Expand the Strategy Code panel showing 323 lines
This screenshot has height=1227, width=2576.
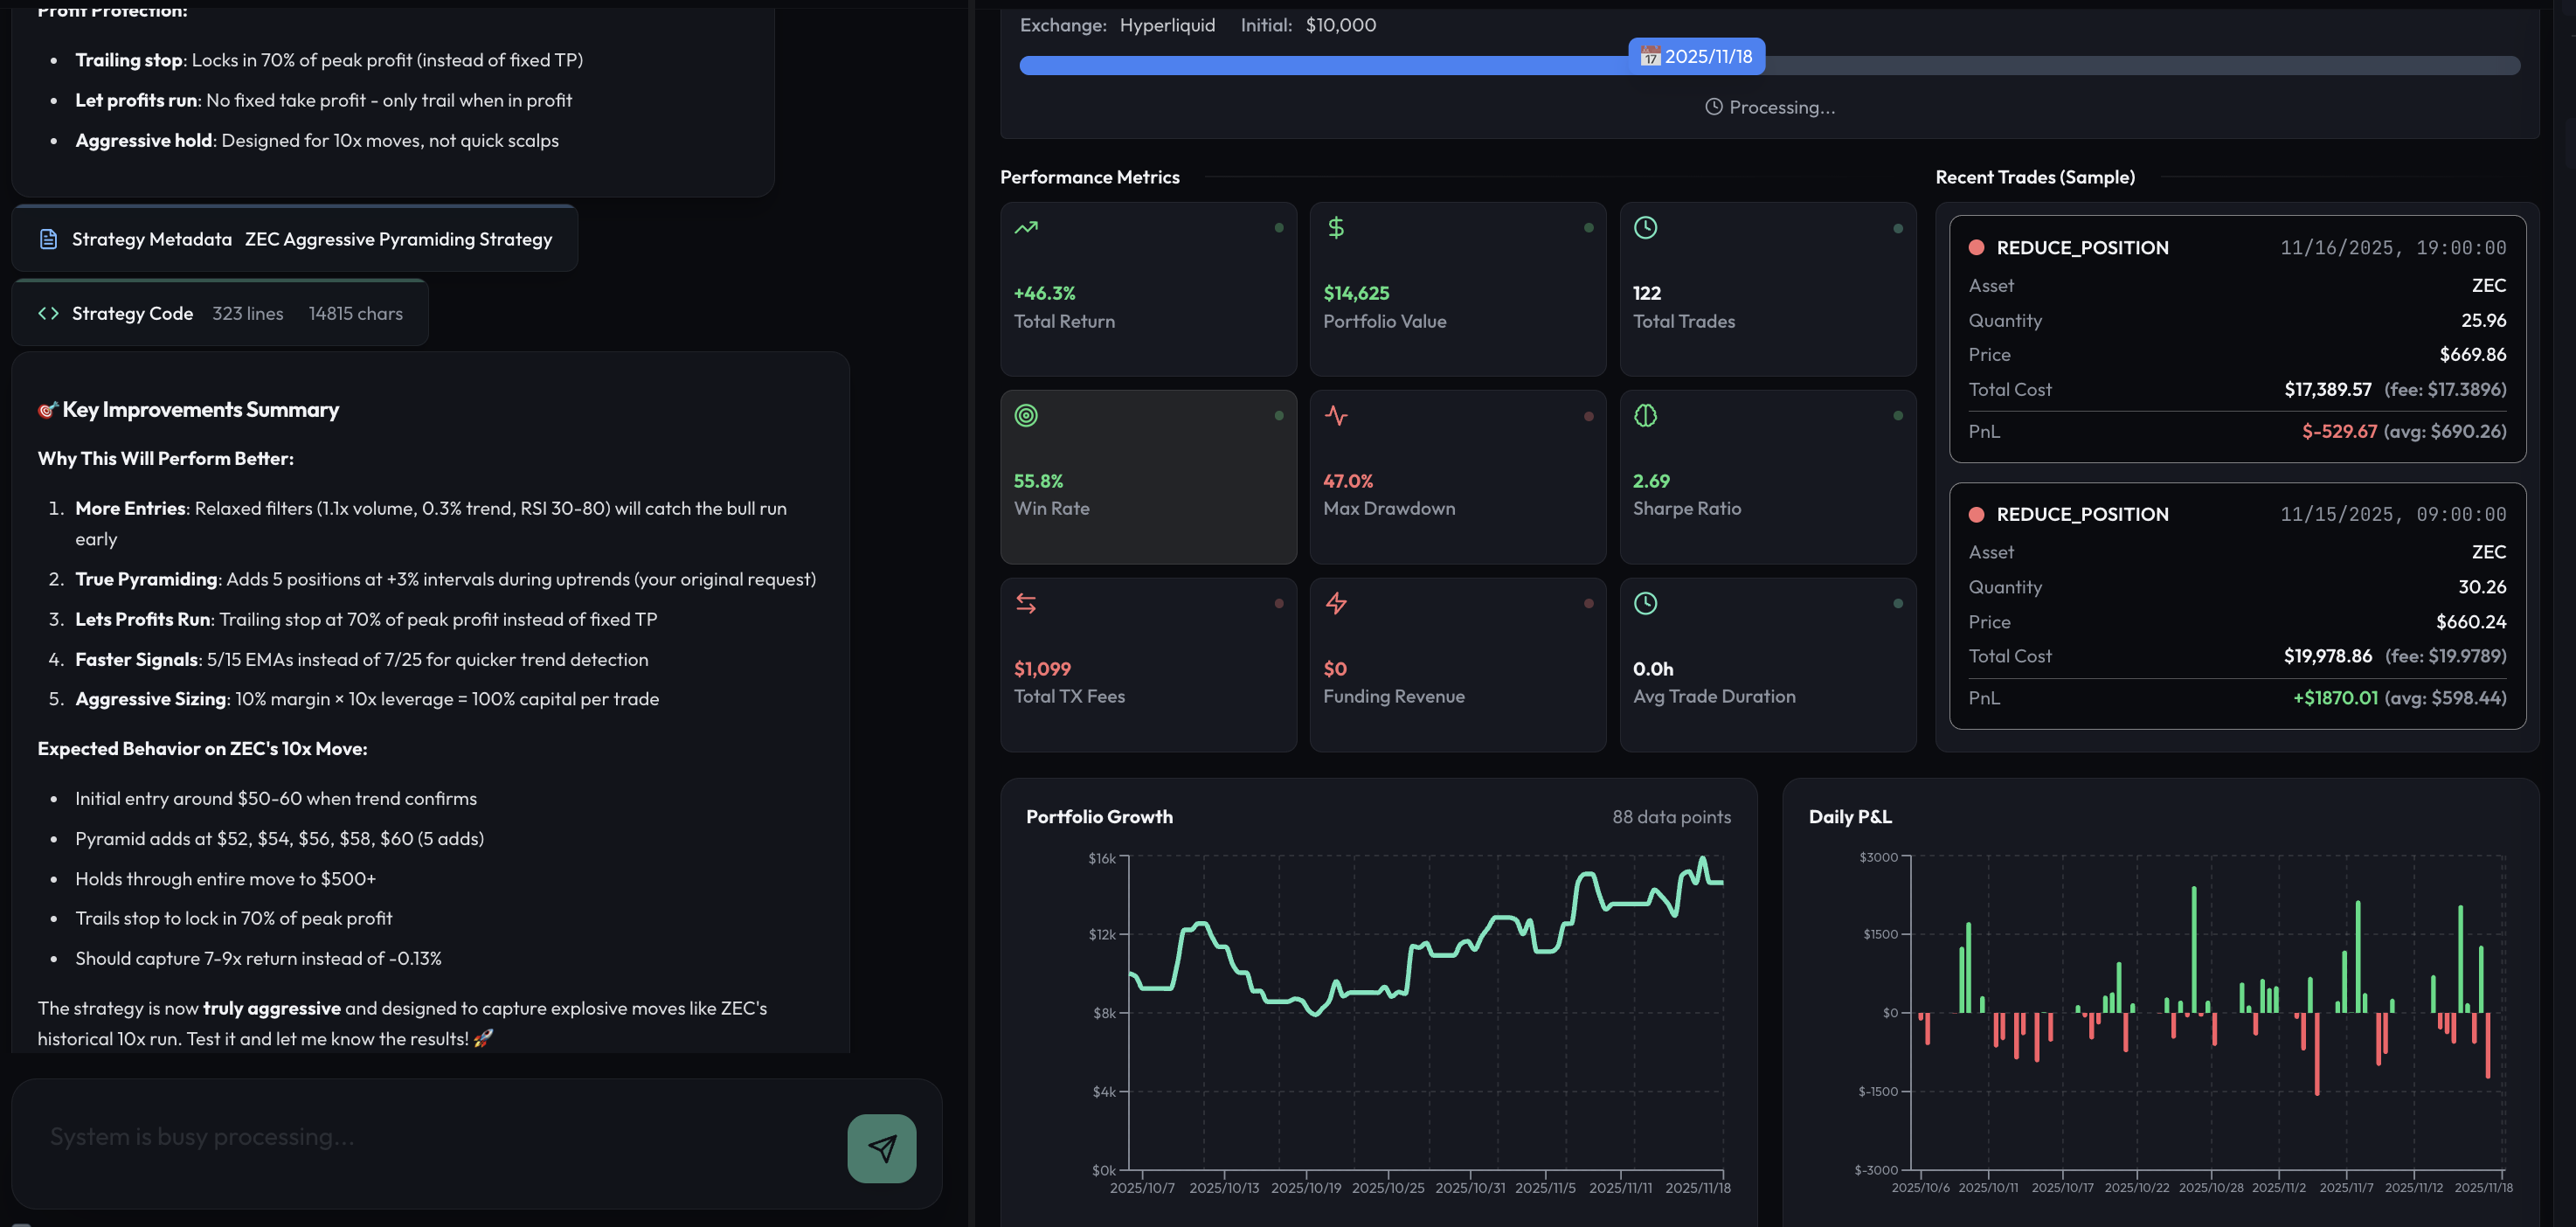218,313
